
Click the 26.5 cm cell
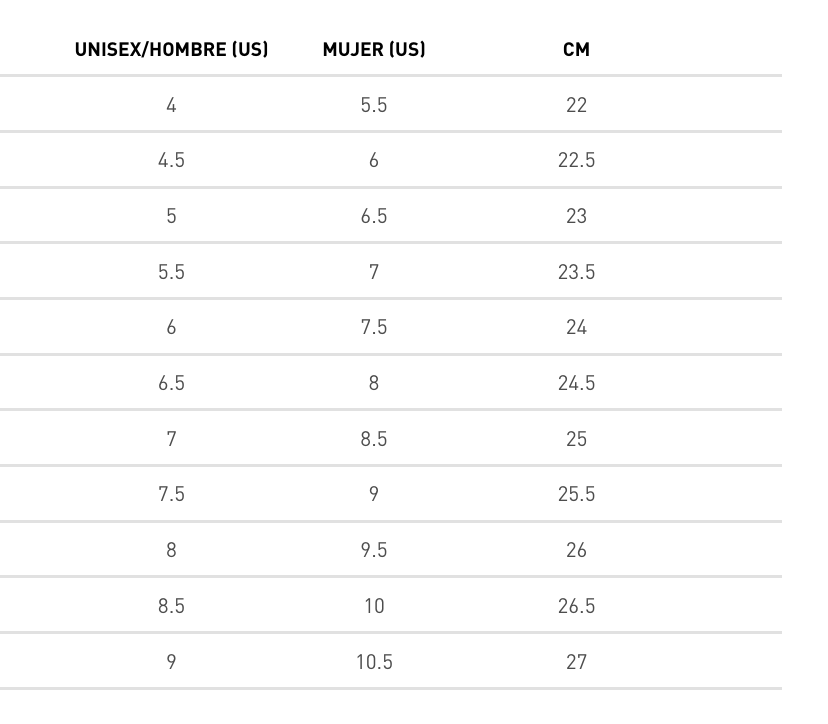tap(576, 606)
